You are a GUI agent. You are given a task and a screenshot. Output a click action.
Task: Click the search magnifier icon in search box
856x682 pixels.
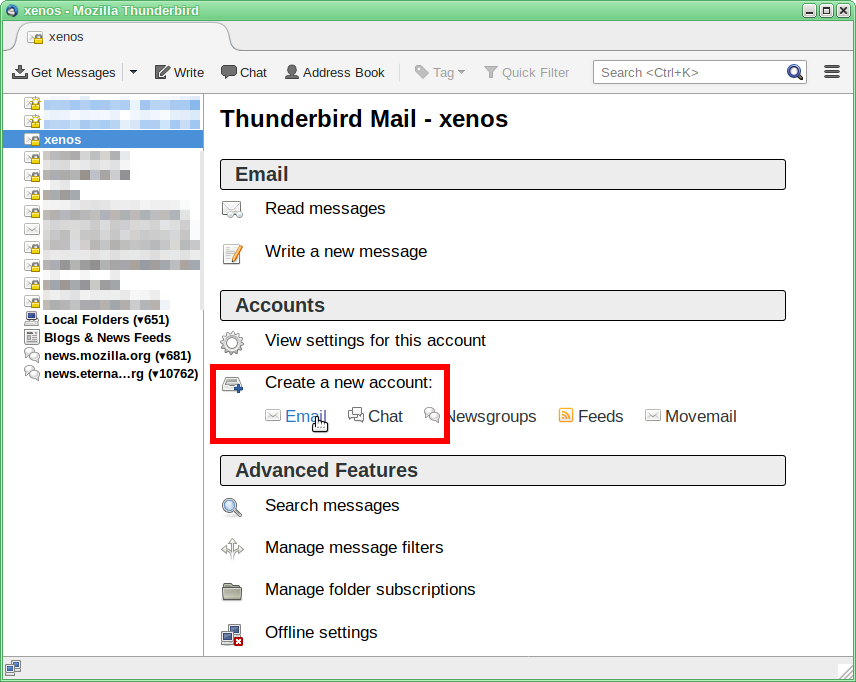tap(795, 72)
